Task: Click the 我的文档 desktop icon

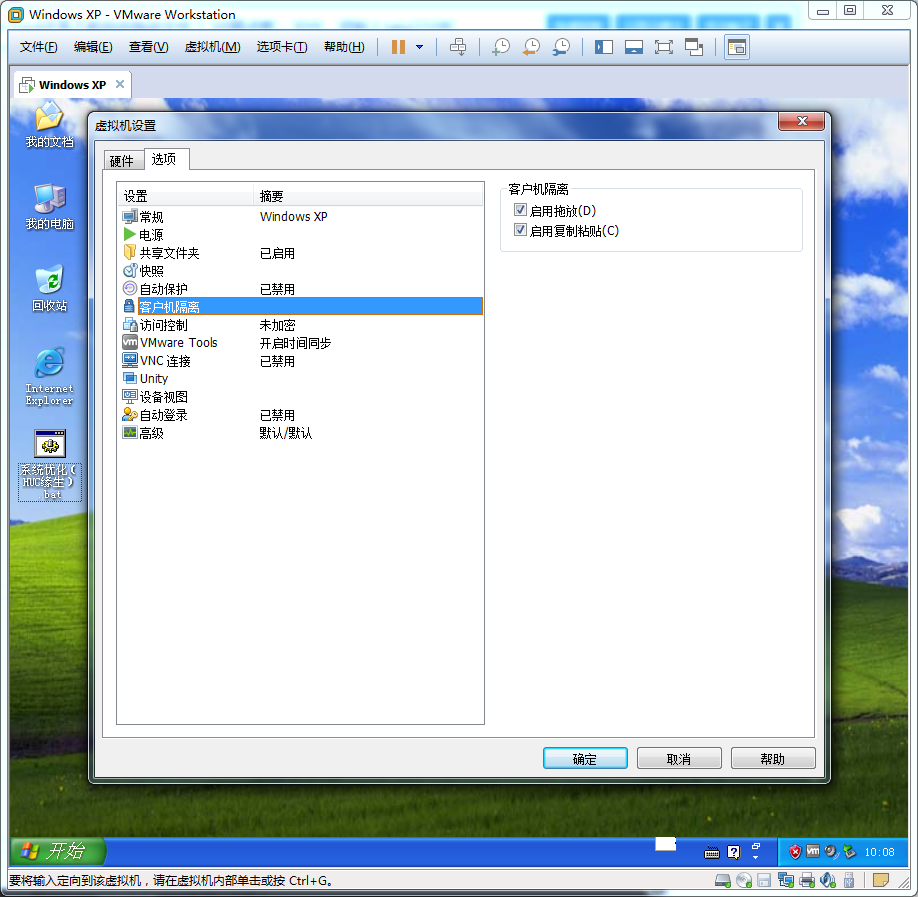Action: [49, 125]
